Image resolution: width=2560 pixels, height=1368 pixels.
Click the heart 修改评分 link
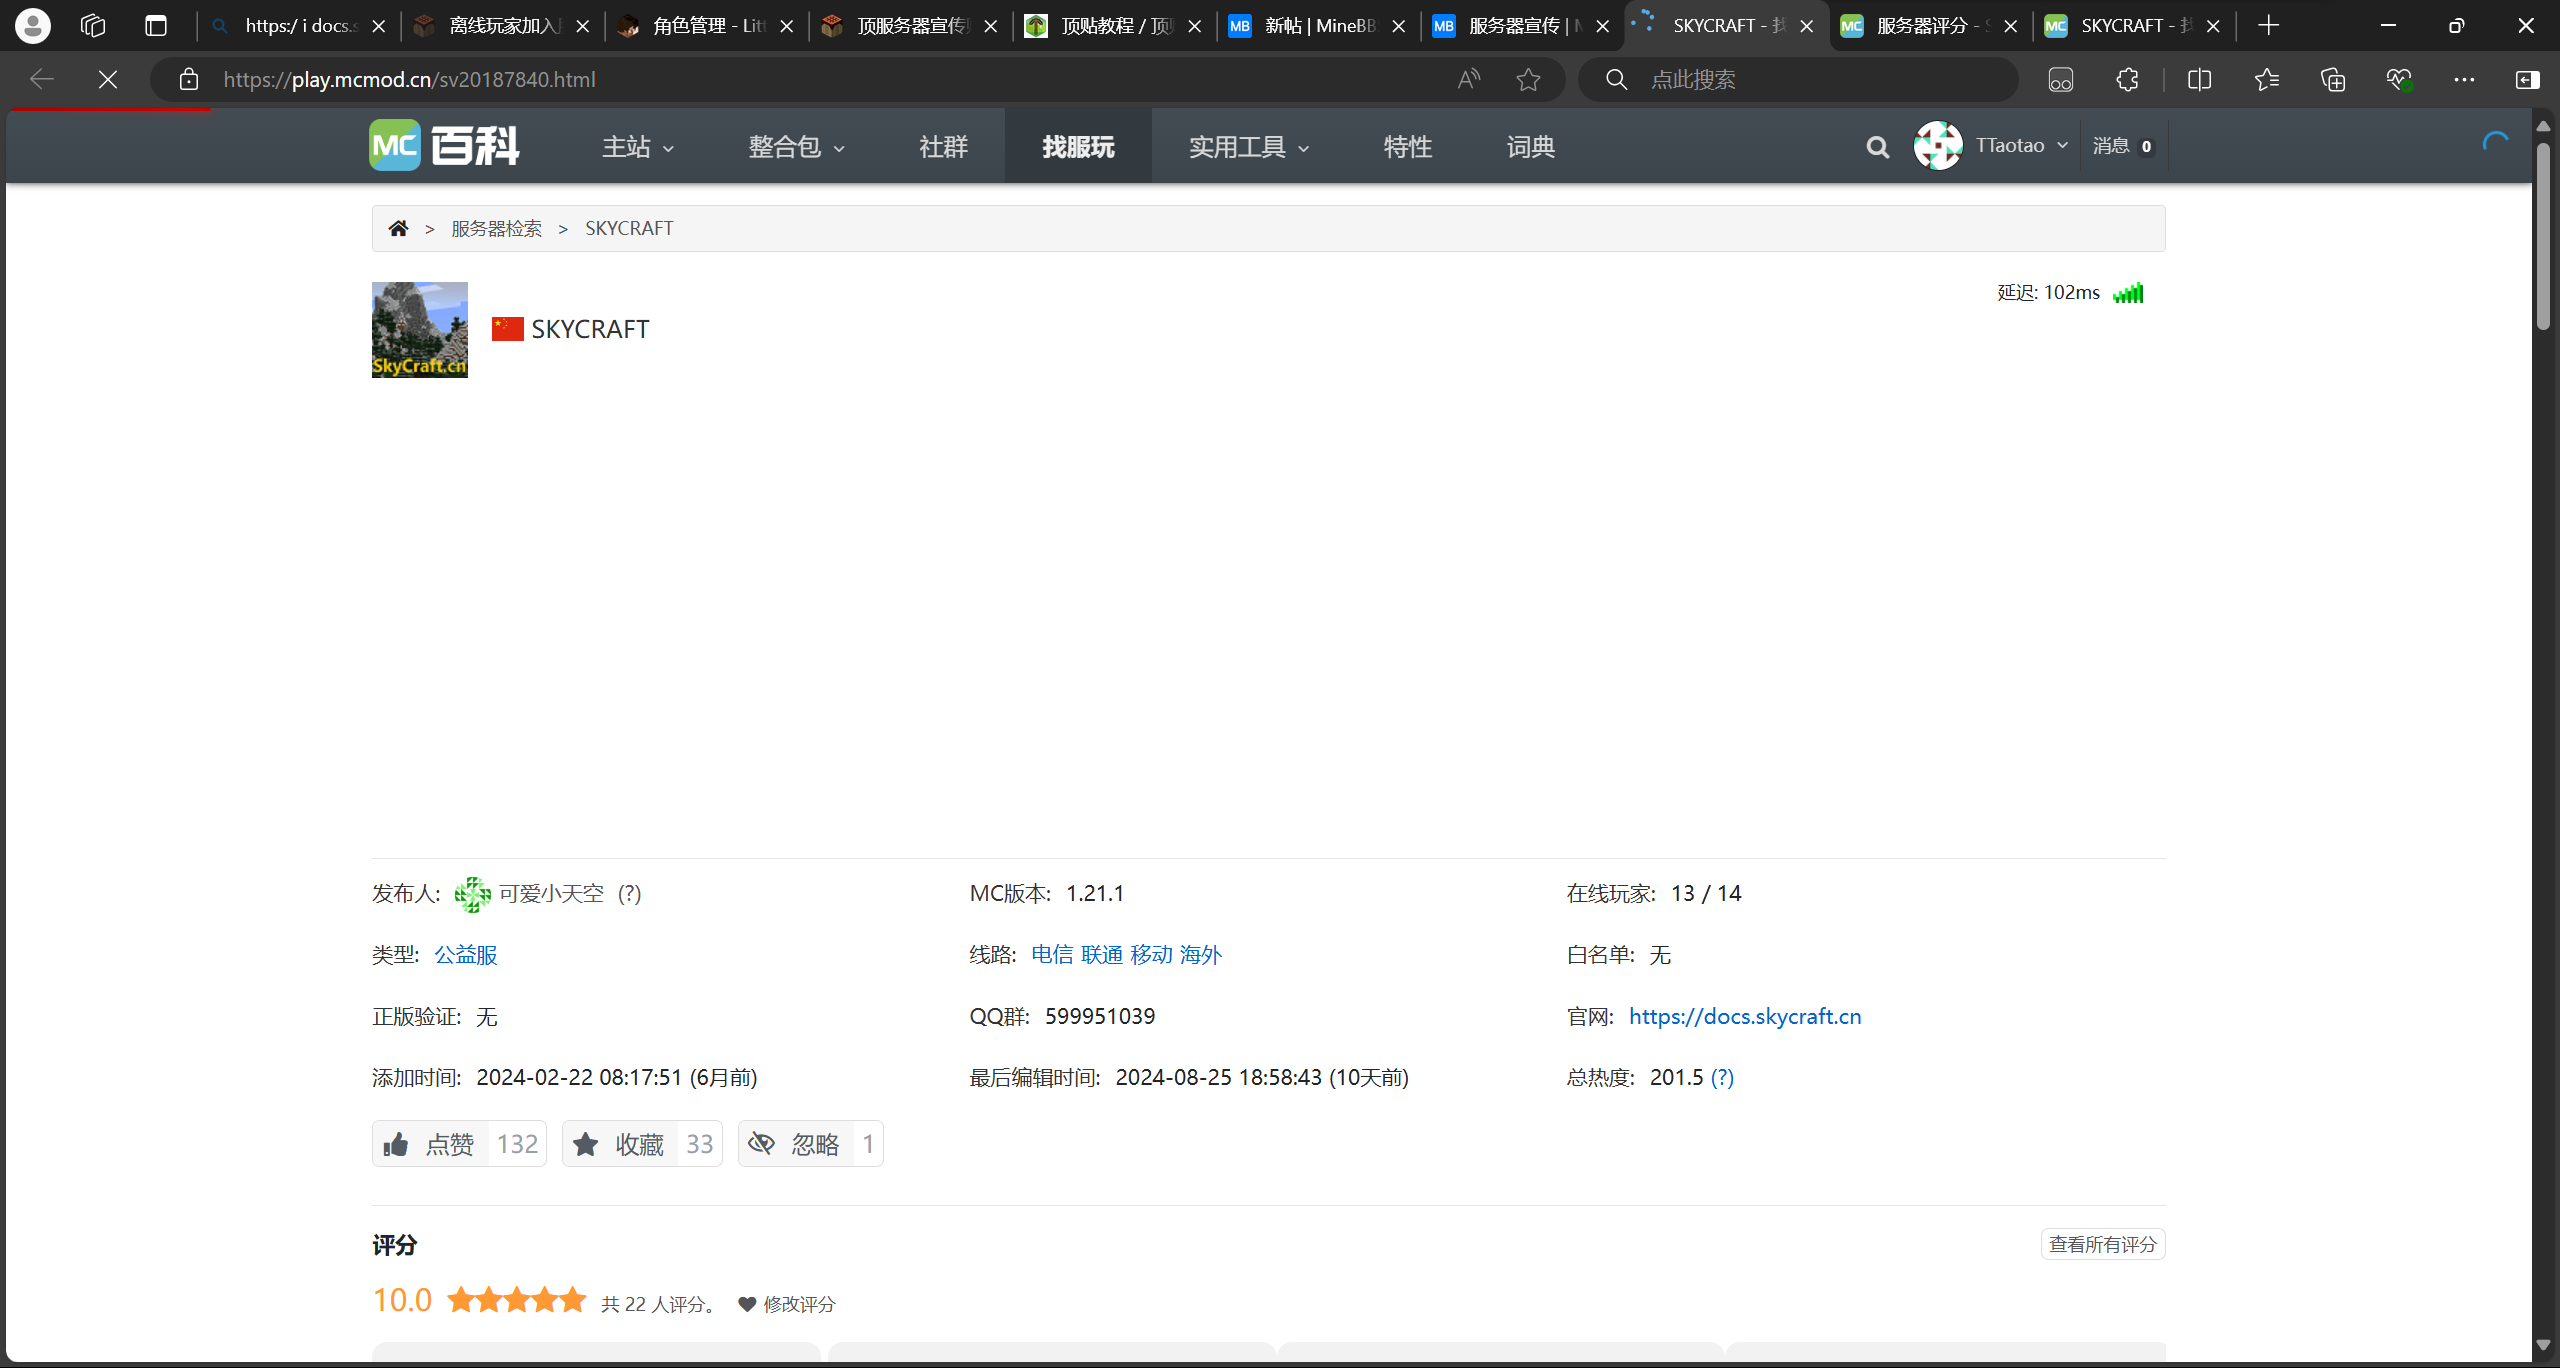point(787,1304)
